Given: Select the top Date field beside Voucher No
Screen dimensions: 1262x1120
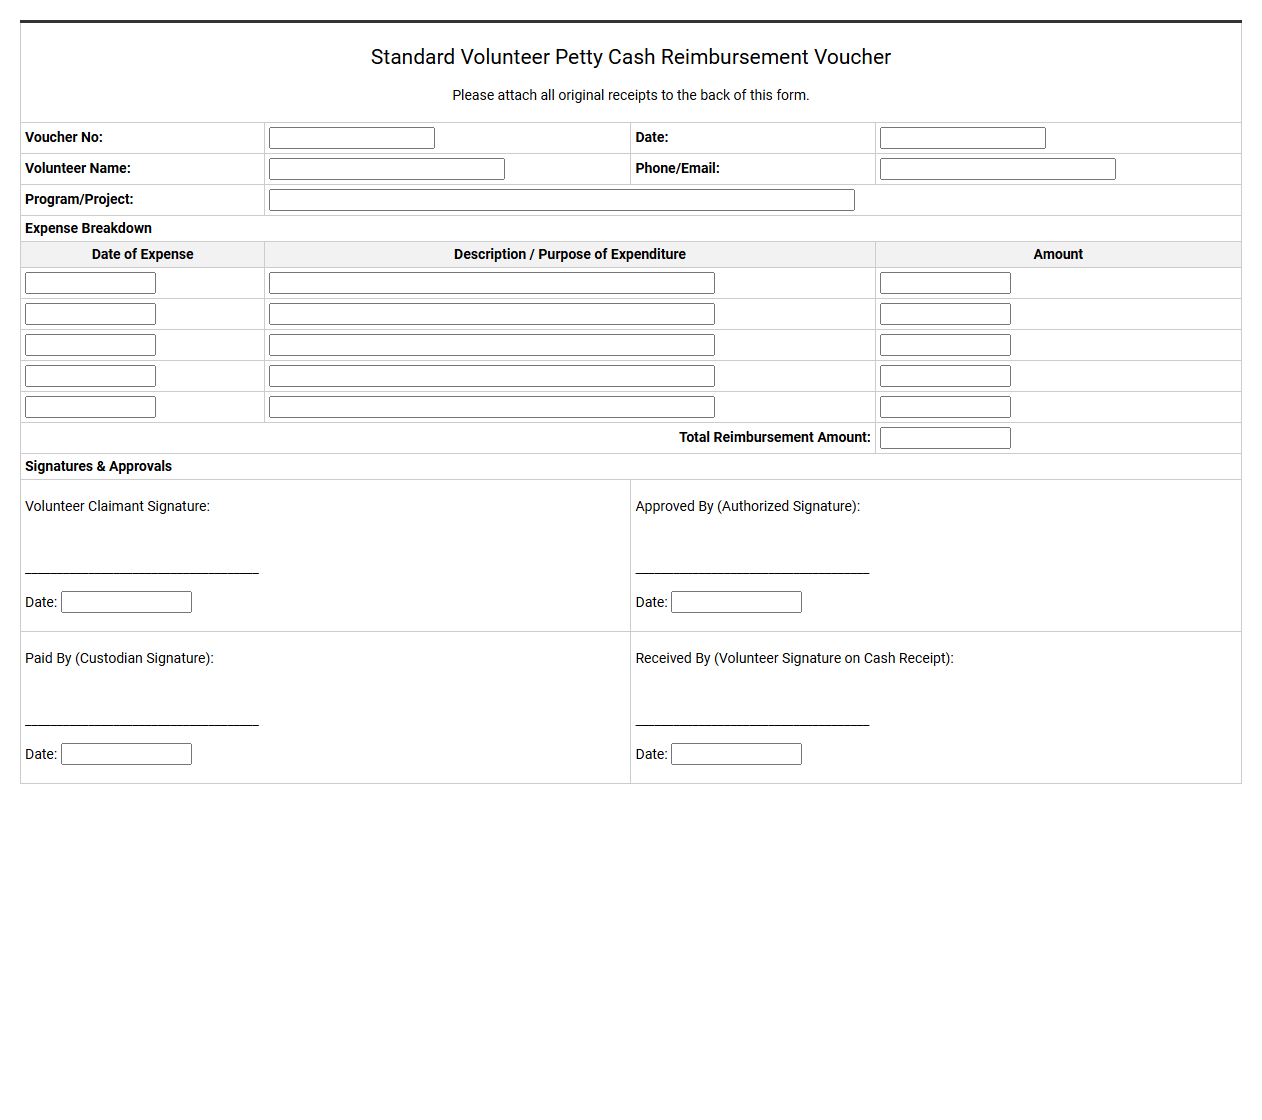Looking at the screenshot, I should point(963,138).
